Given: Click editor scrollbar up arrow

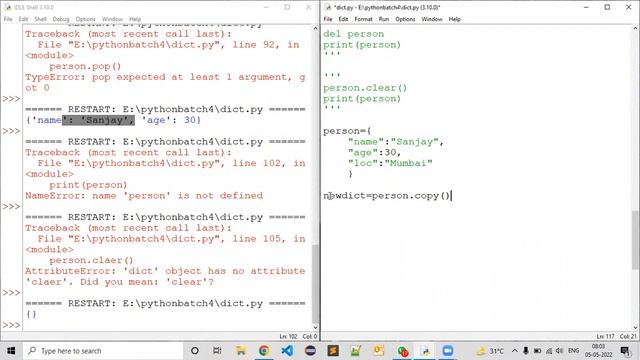Looking at the screenshot, I should click(x=636, y=28).
